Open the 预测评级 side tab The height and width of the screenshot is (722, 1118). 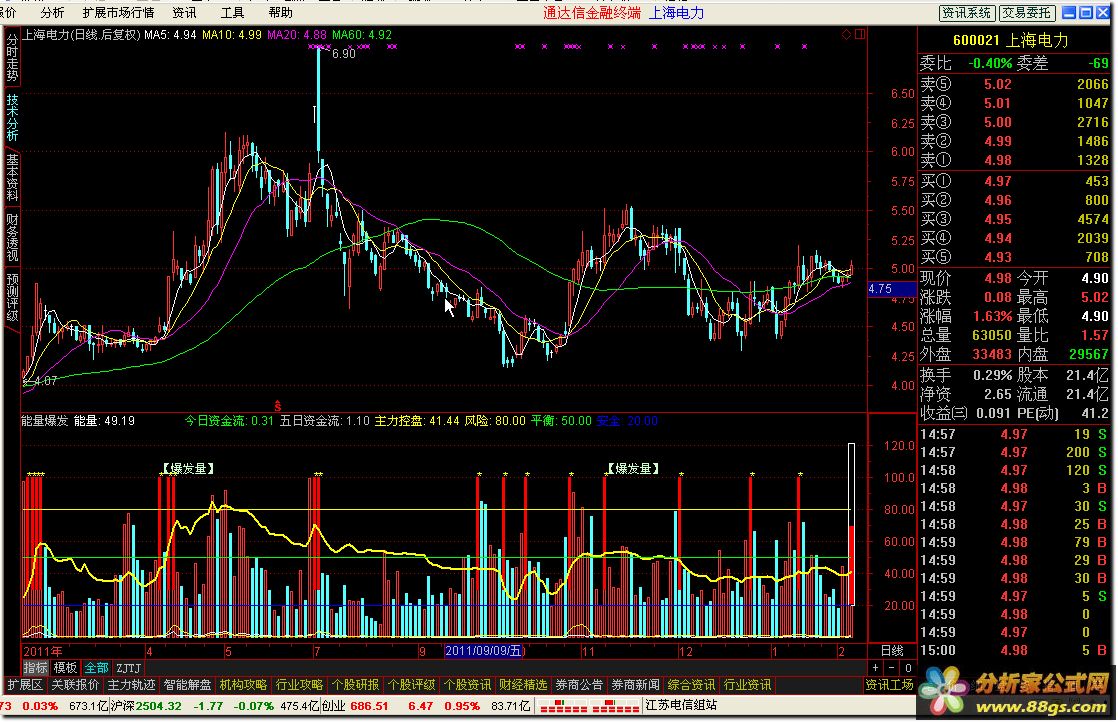click(12, 298)
